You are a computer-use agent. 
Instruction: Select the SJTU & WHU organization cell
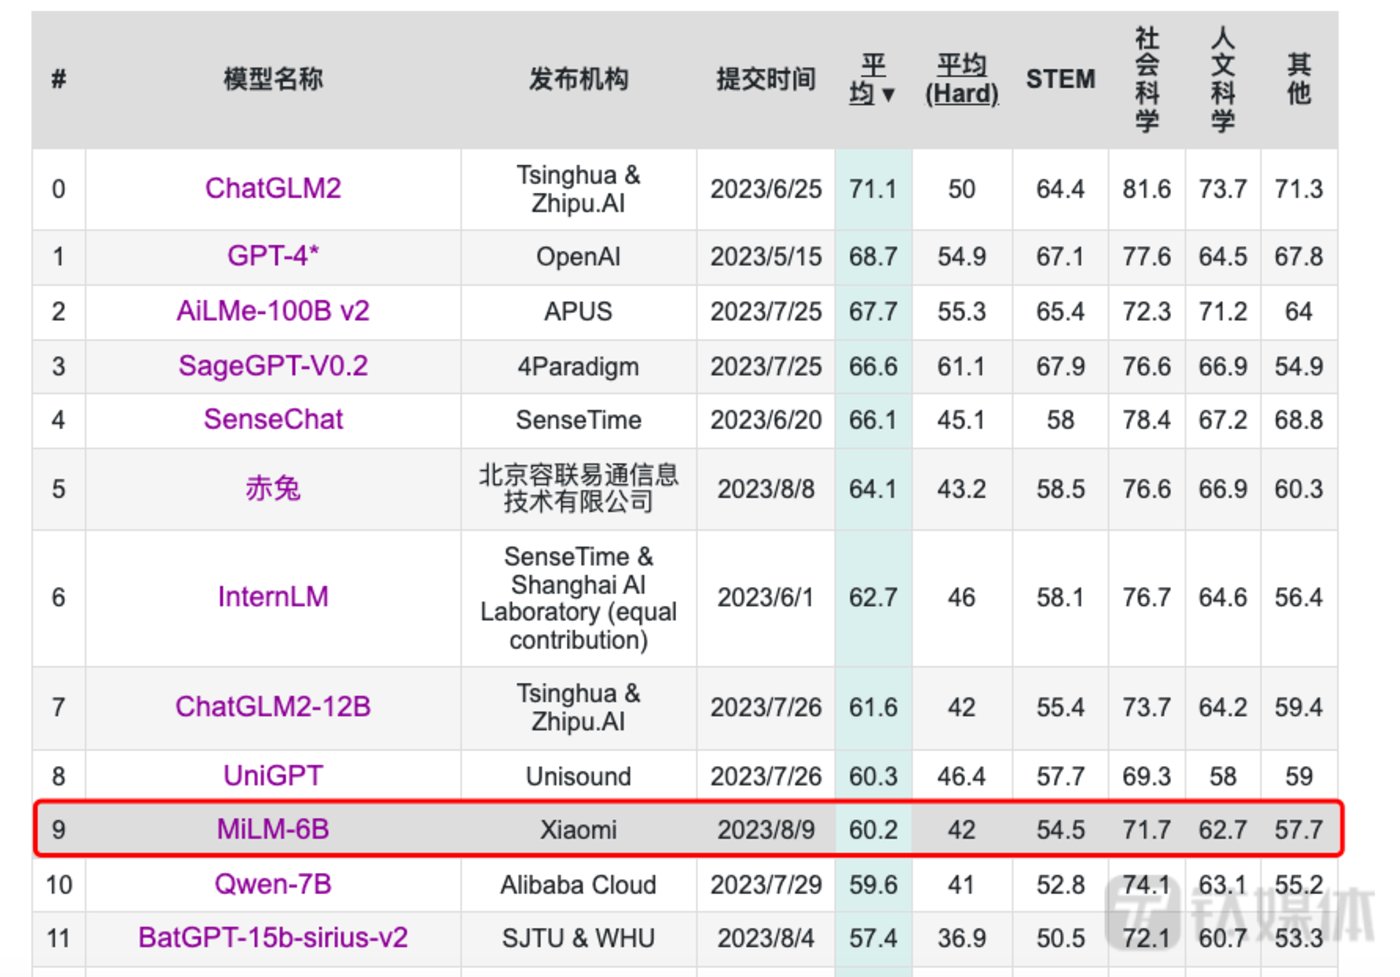[x=578, y=938]
